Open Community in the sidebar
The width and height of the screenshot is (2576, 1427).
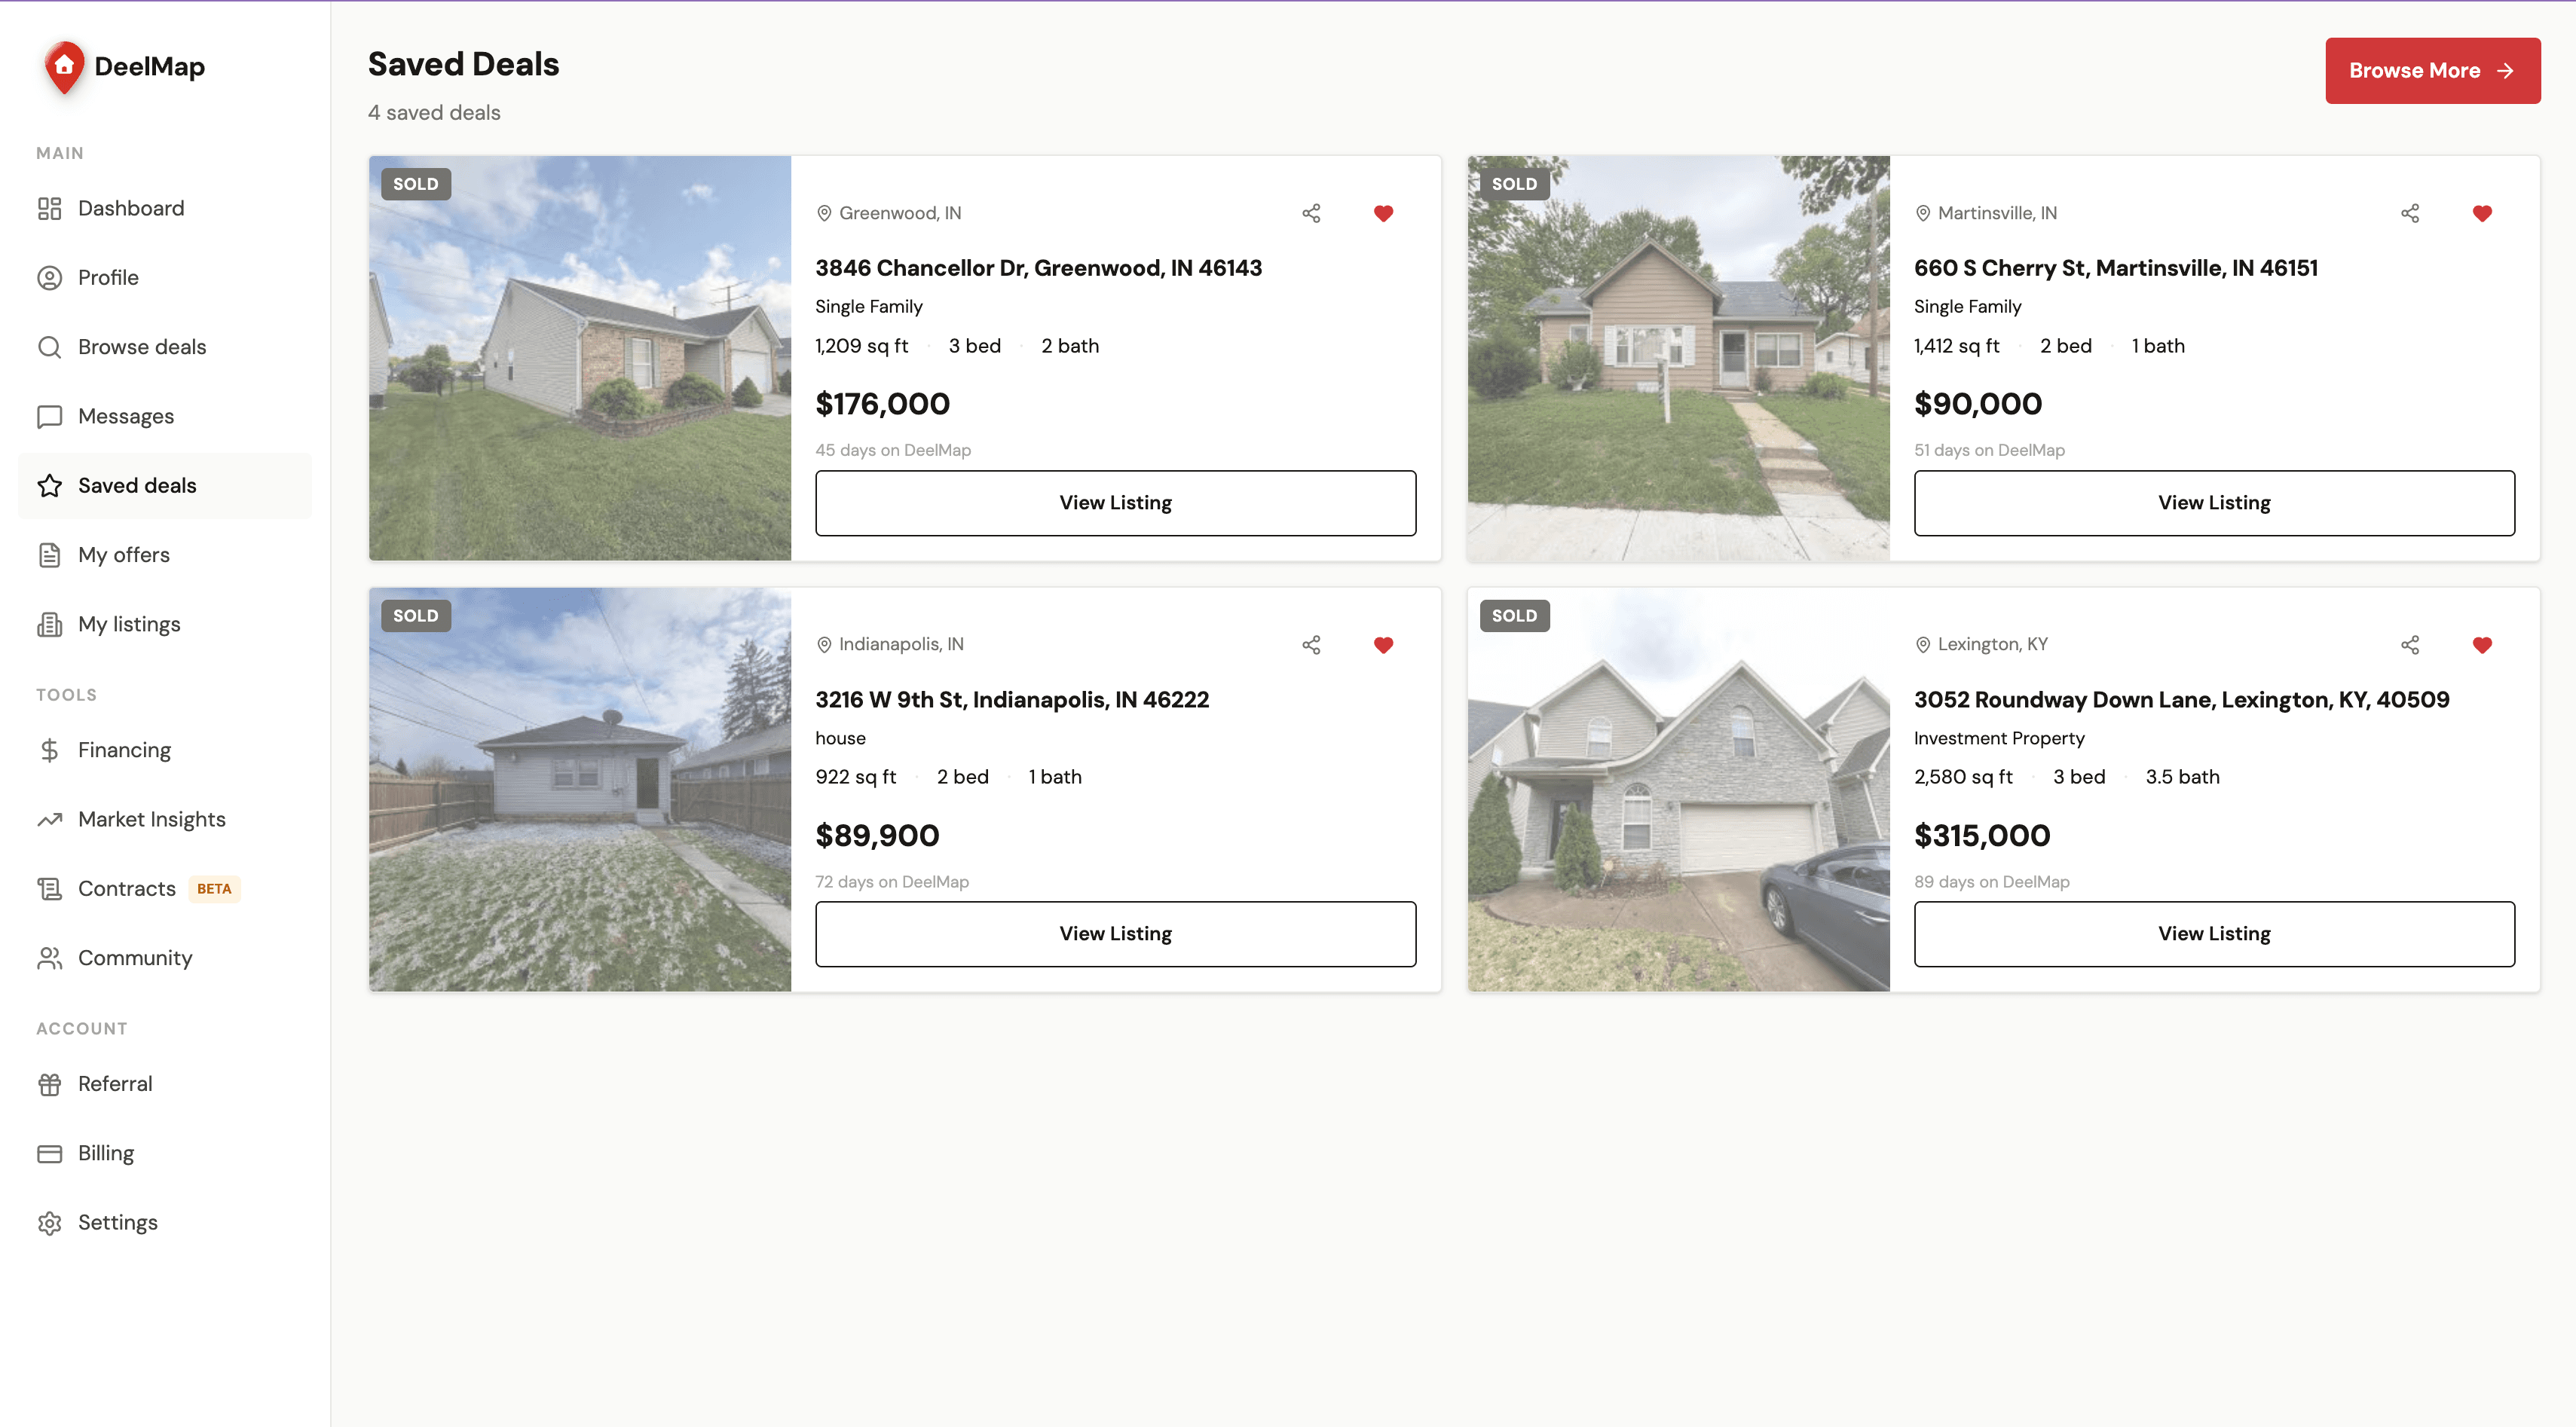(165, 958)
